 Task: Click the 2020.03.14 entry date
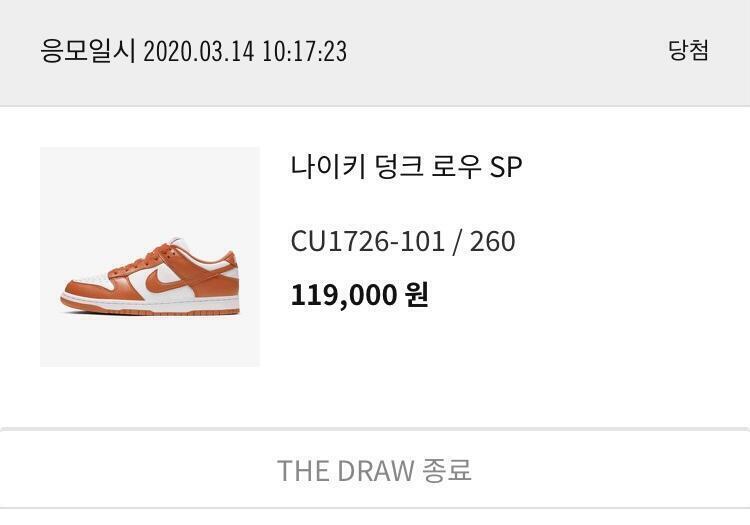pyautogui.click(x=199, y=52)
